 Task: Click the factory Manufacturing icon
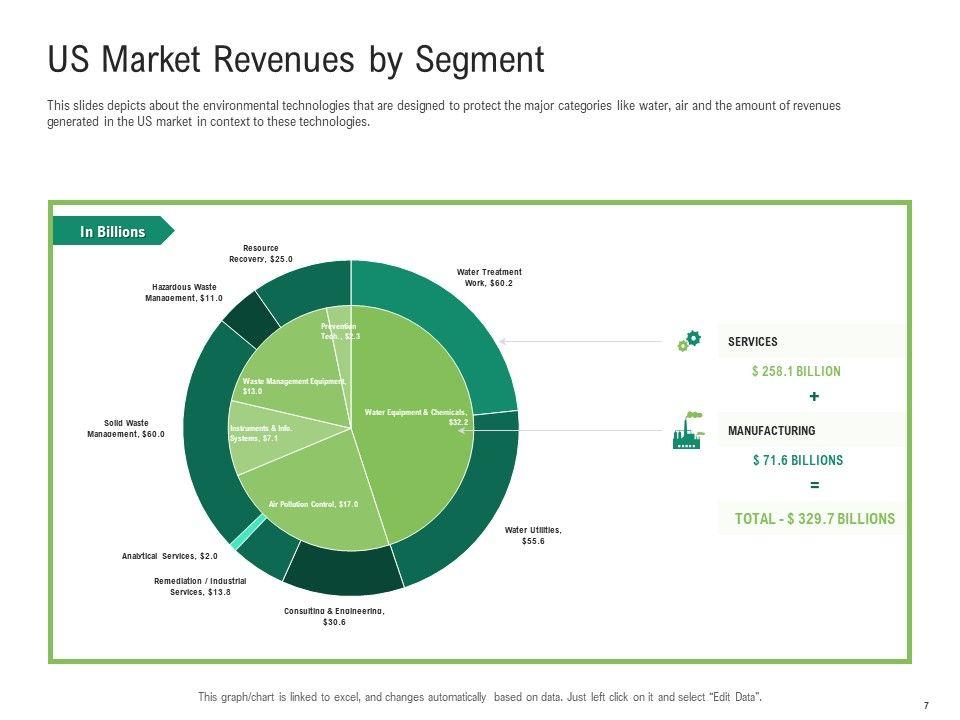point(688,430)
